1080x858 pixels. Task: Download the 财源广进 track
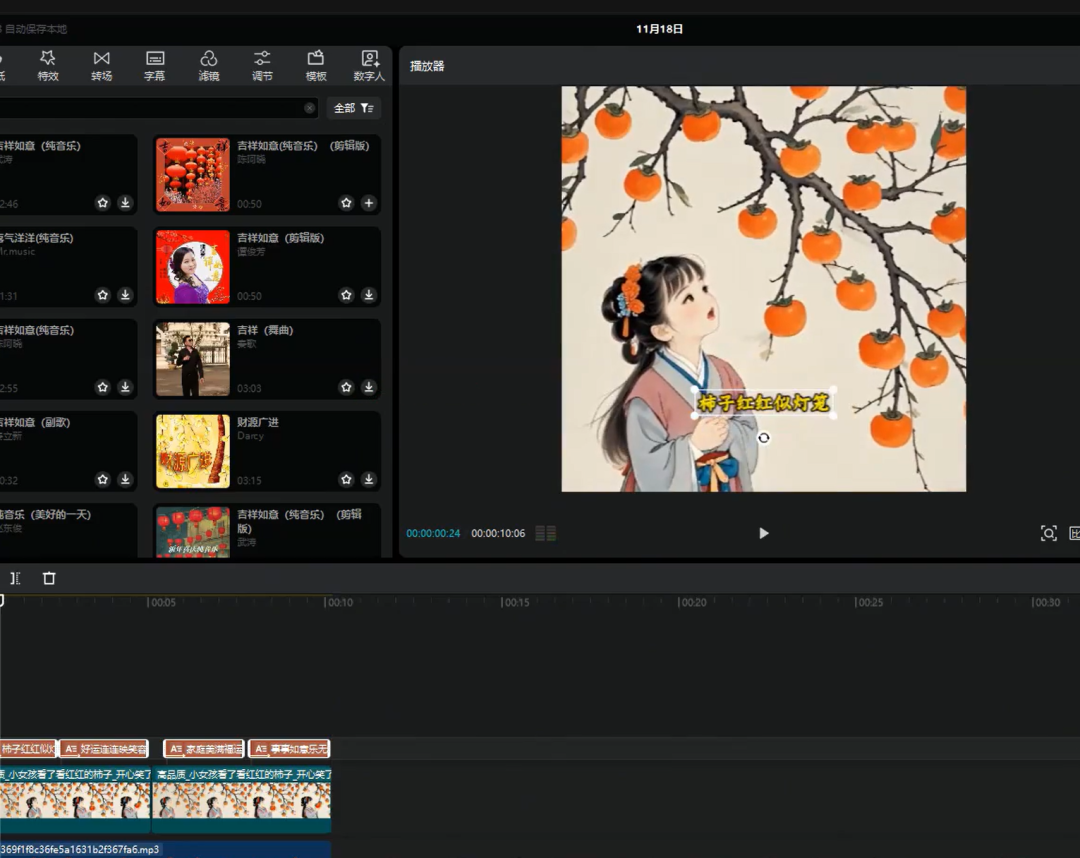pyautogui.click(x=369, y=479)
